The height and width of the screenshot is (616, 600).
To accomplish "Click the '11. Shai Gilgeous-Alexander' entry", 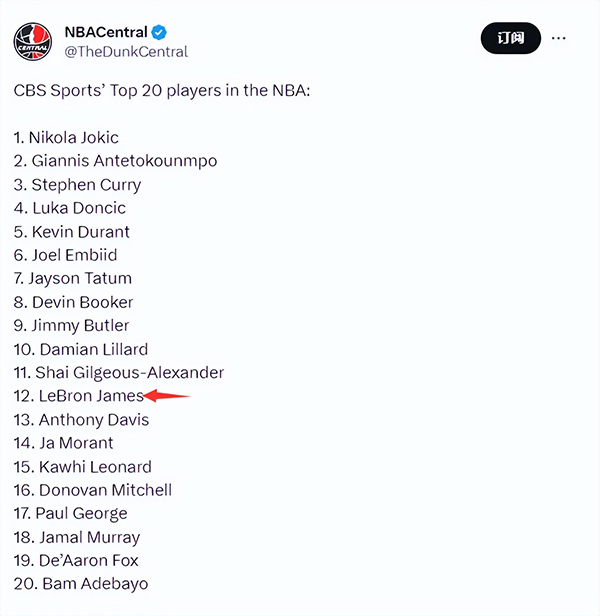I will (119, 373).
